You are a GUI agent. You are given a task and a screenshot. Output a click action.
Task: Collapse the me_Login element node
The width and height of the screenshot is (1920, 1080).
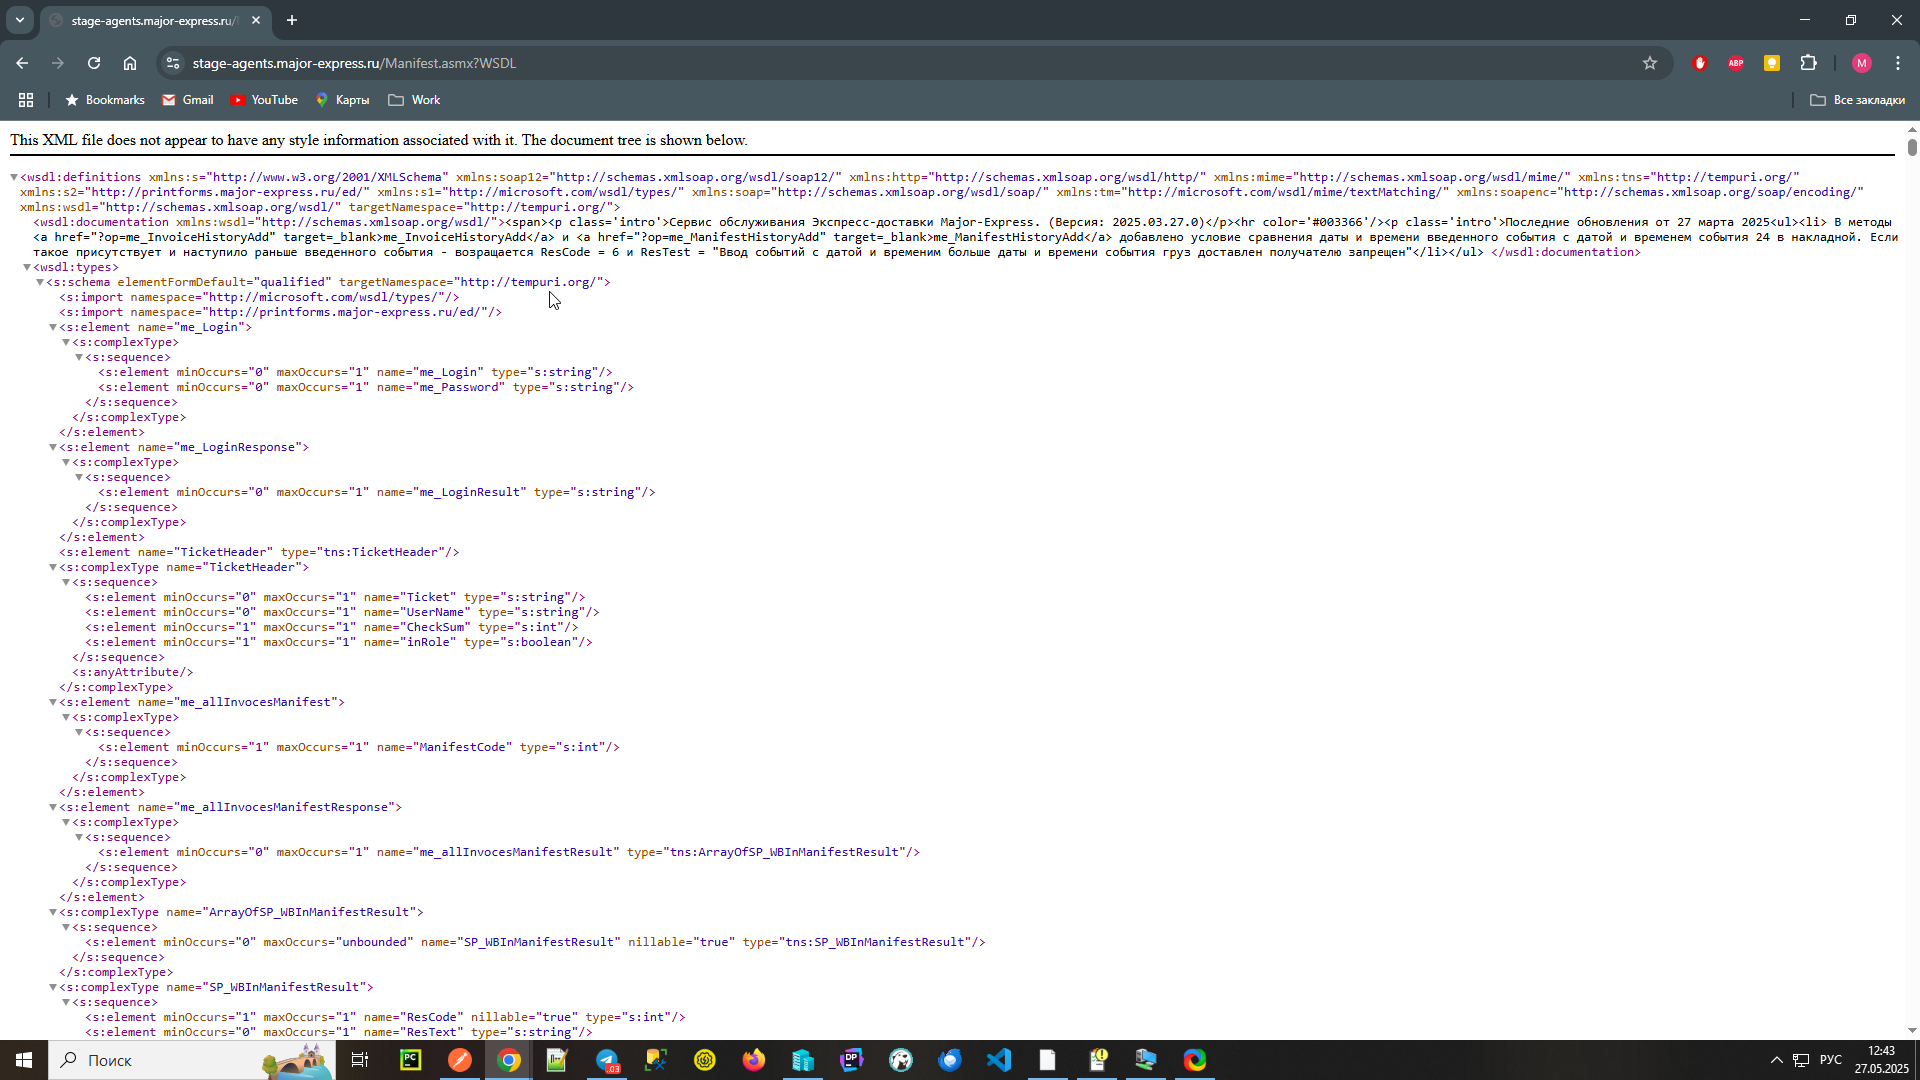coord(53,327)
